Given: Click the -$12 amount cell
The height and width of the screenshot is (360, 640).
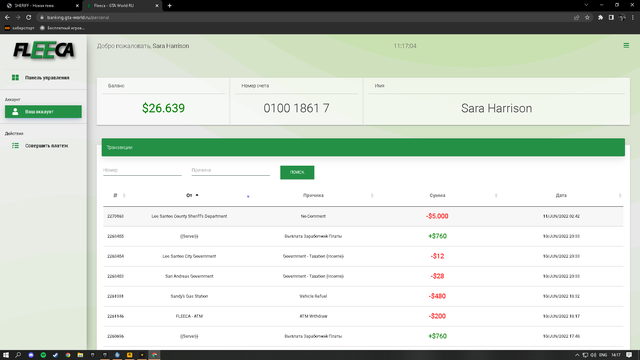Looking at the screenshot, I should (x=437, y=256).
